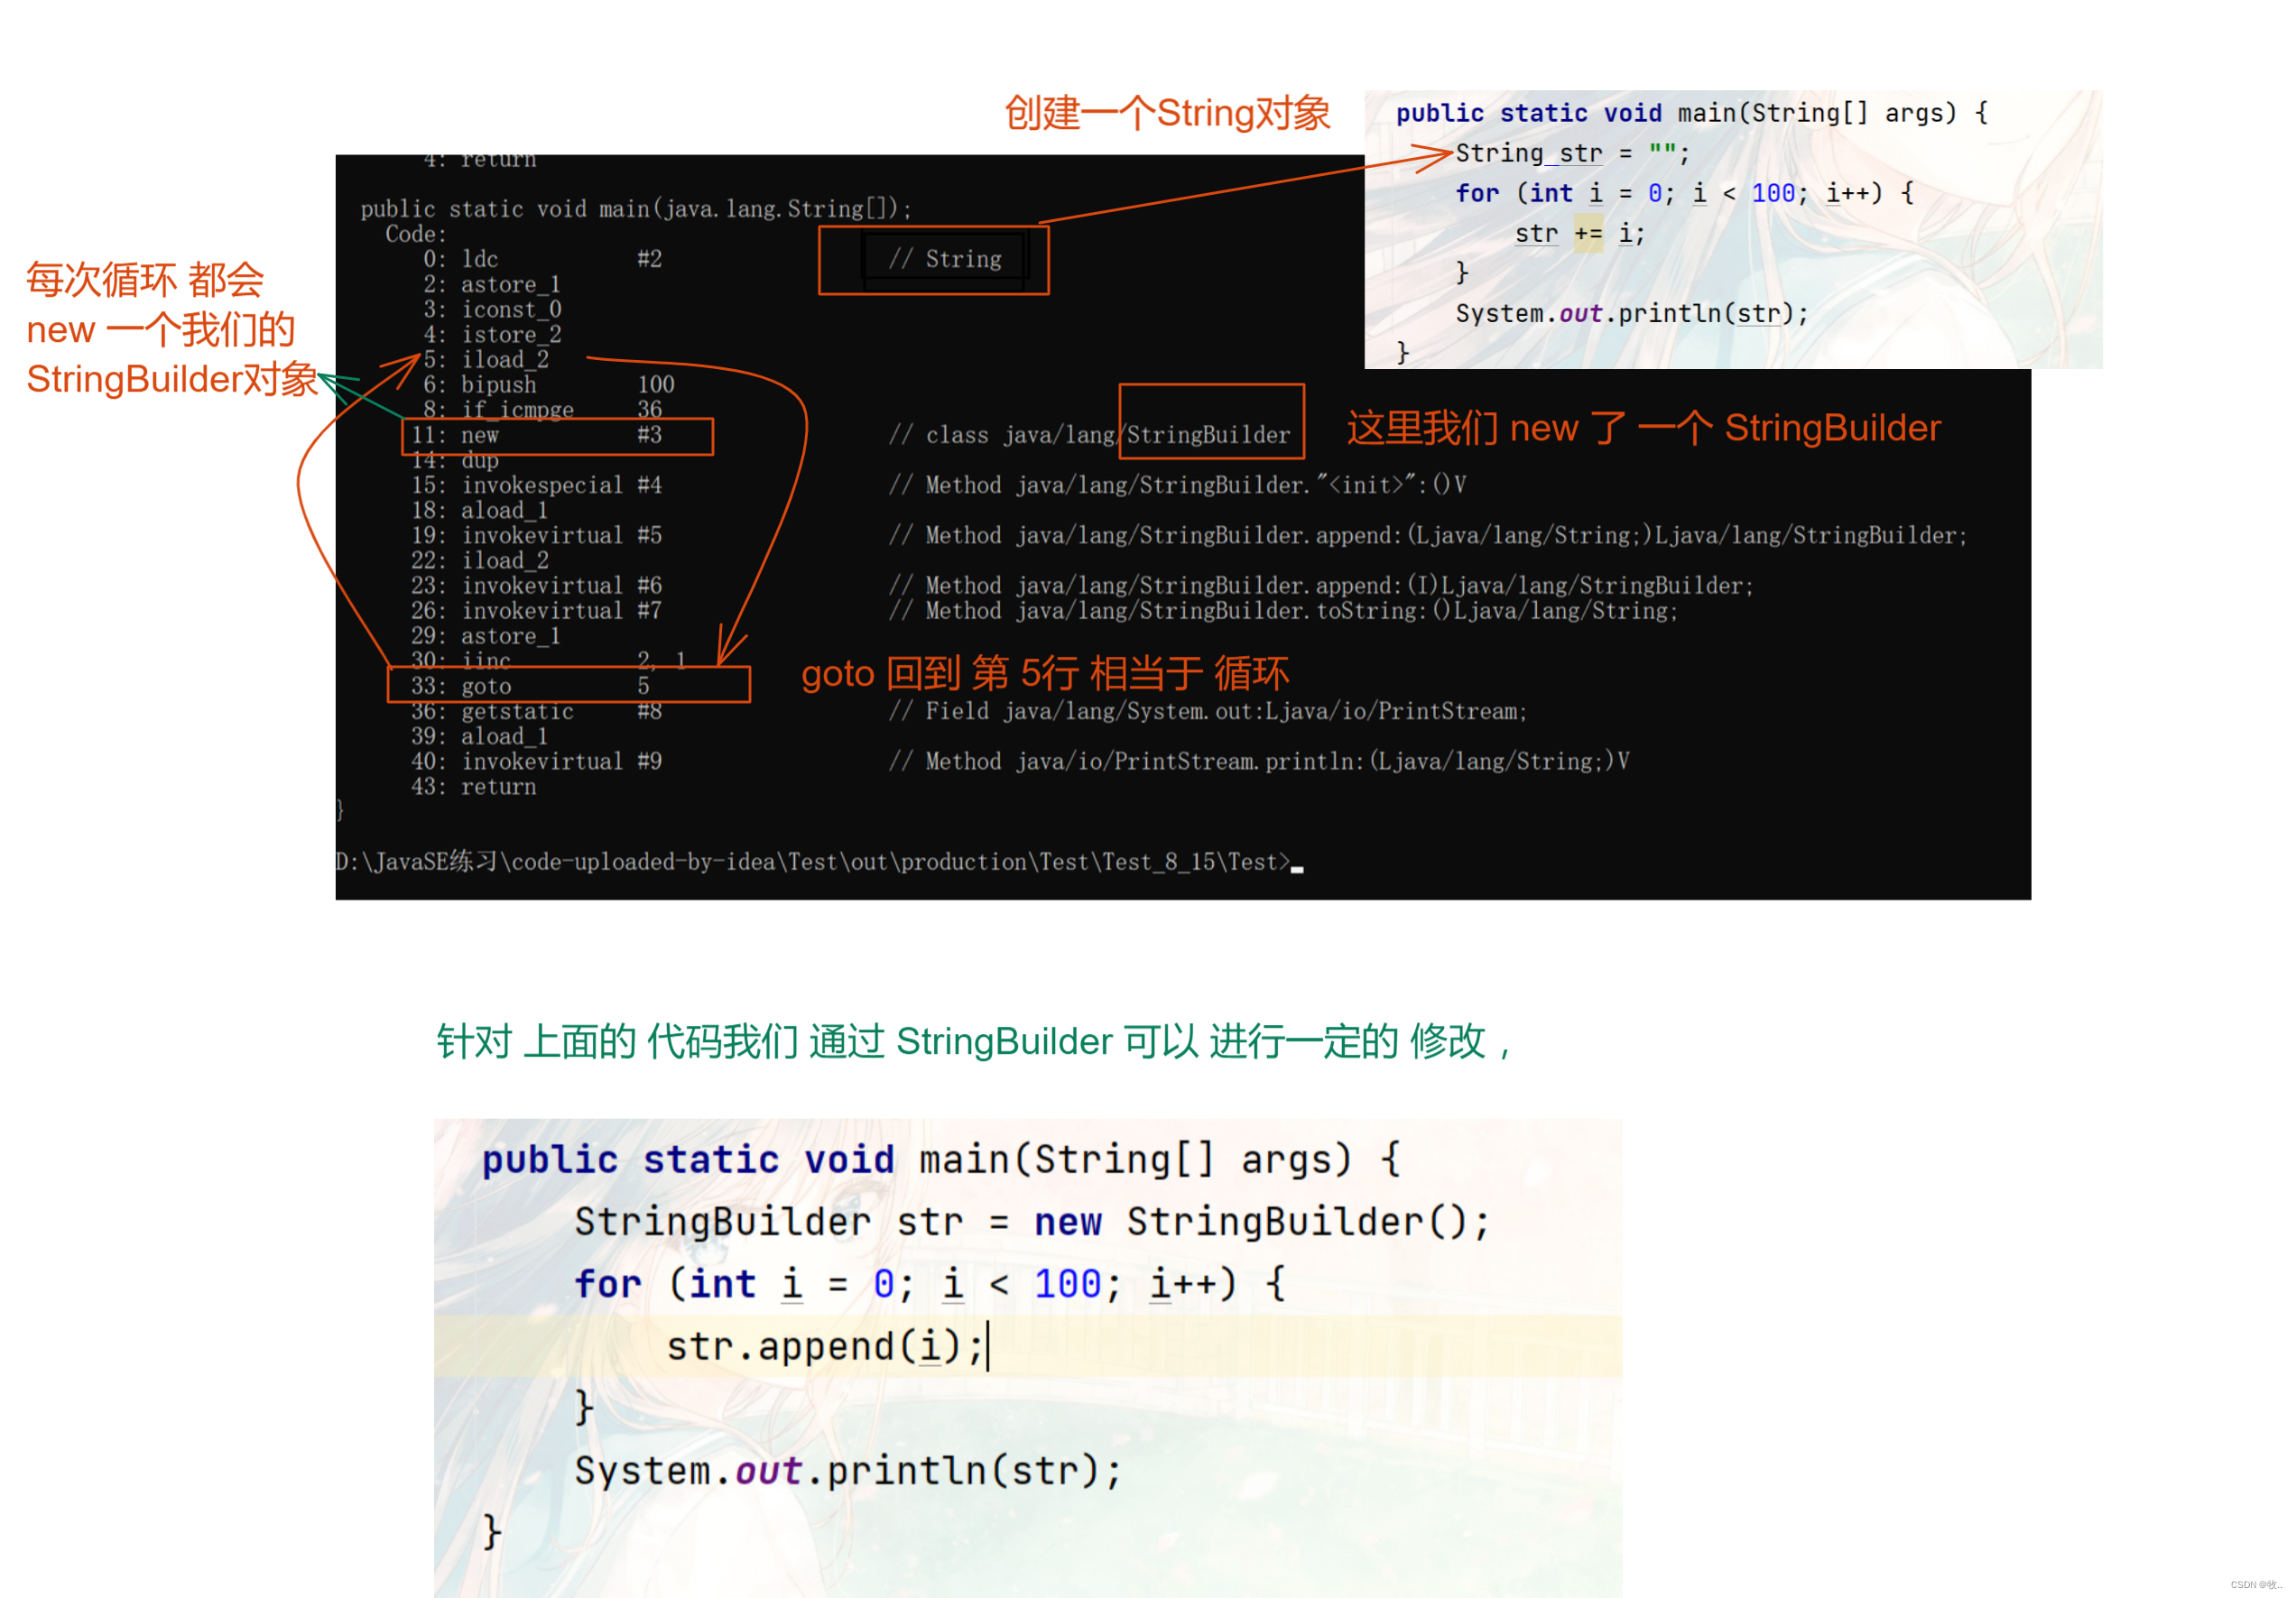Click 'invokevirtual #5' bytecode line
2296x1598 pixels.
click(x=536, y=535)
